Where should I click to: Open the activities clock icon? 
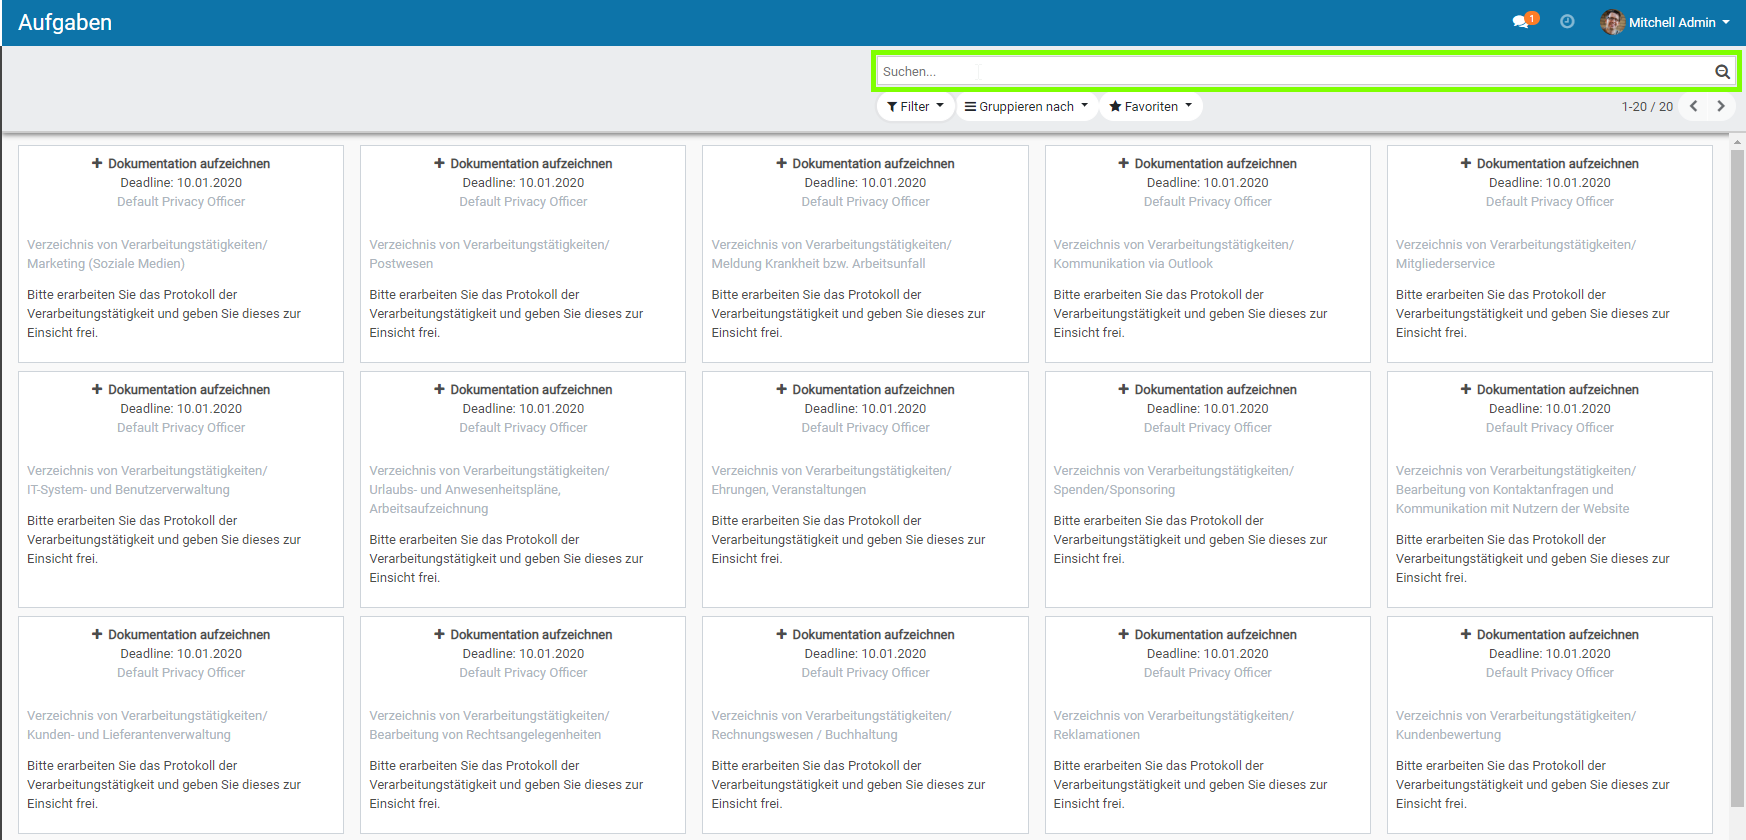tap(1567, 22)
